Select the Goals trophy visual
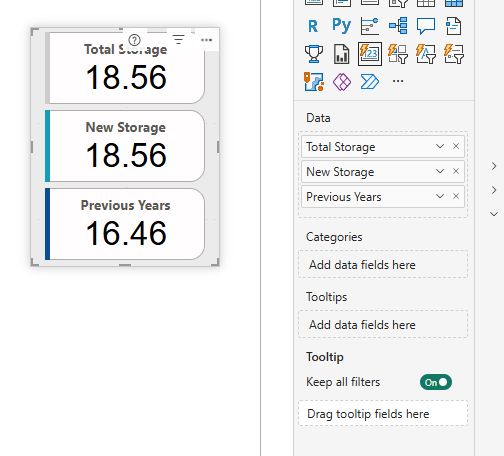The height and width of the screenshot is (456, 504). click(x=314, y=54)
